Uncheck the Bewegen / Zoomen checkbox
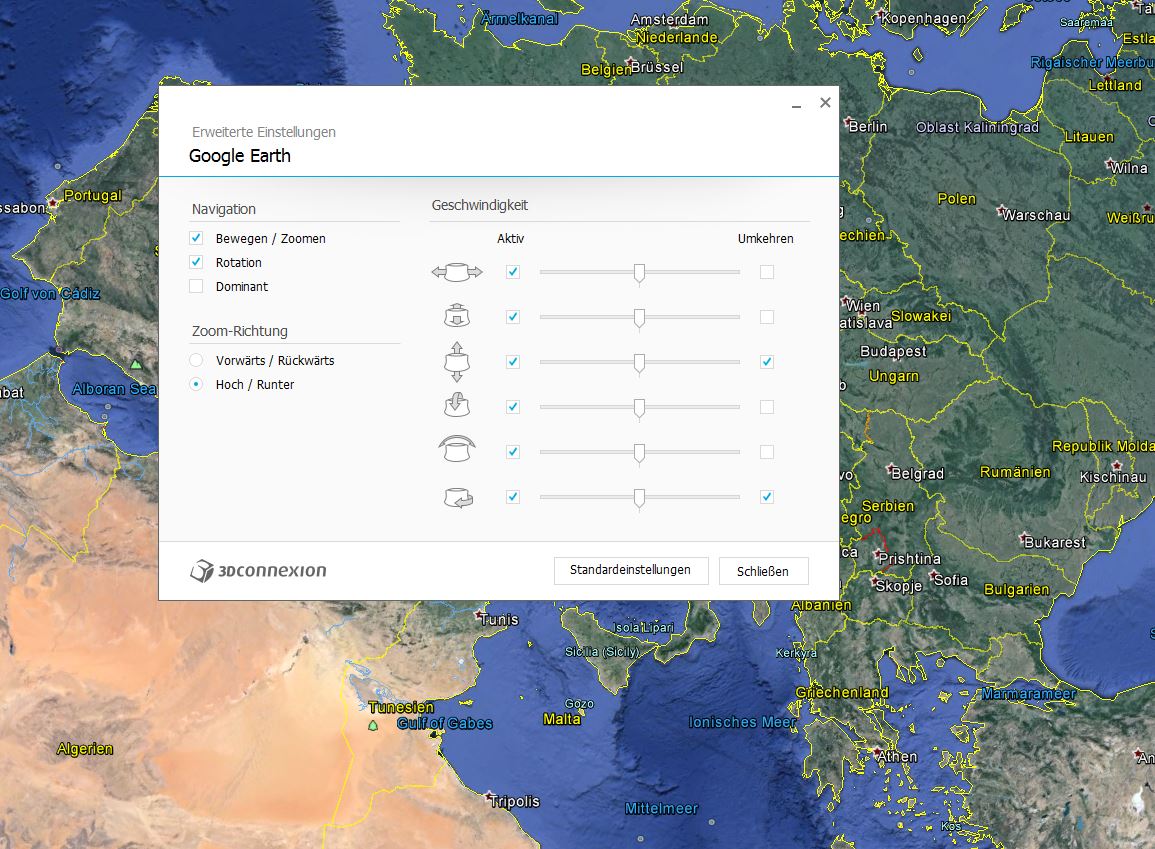Viewport: 1155px width, 849px height. [196, 238]
